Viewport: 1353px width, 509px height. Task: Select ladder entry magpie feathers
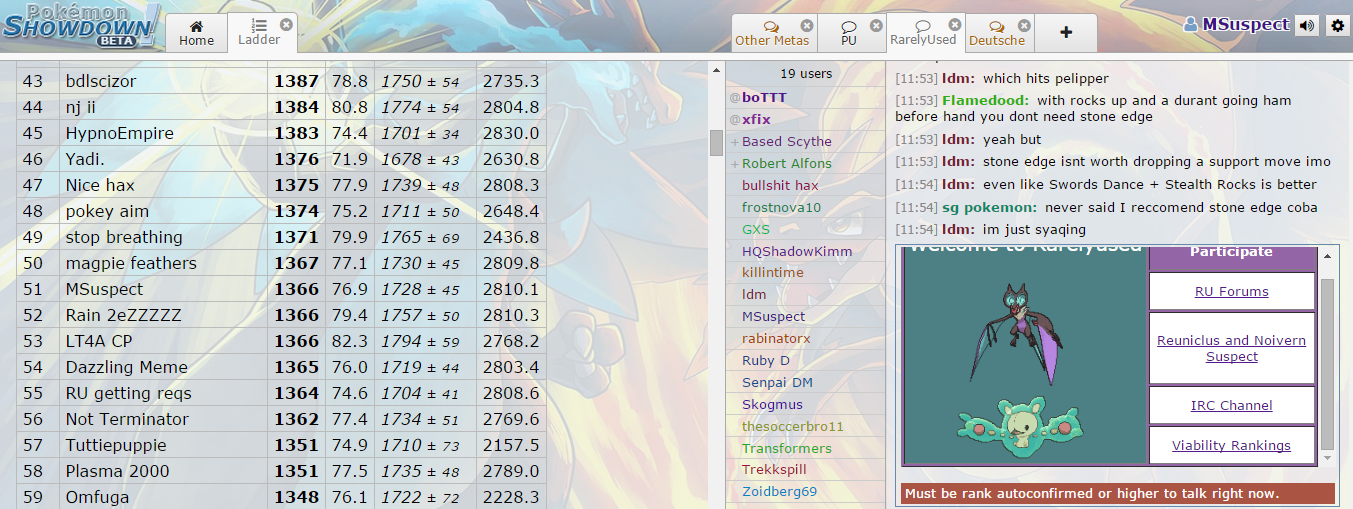pos(282,263)
